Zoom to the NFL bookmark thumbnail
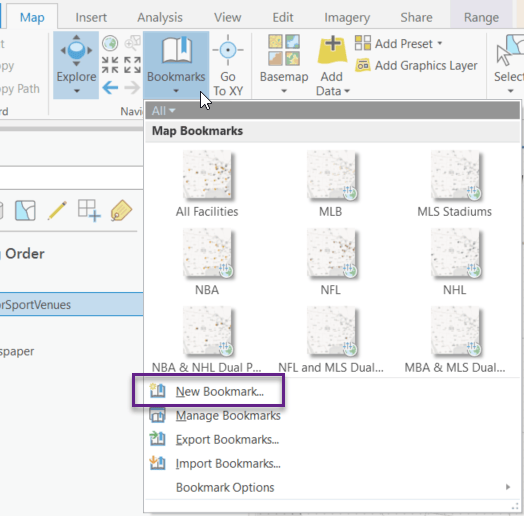The width and height of the screenshot is (524, 516). pos(331,253)
